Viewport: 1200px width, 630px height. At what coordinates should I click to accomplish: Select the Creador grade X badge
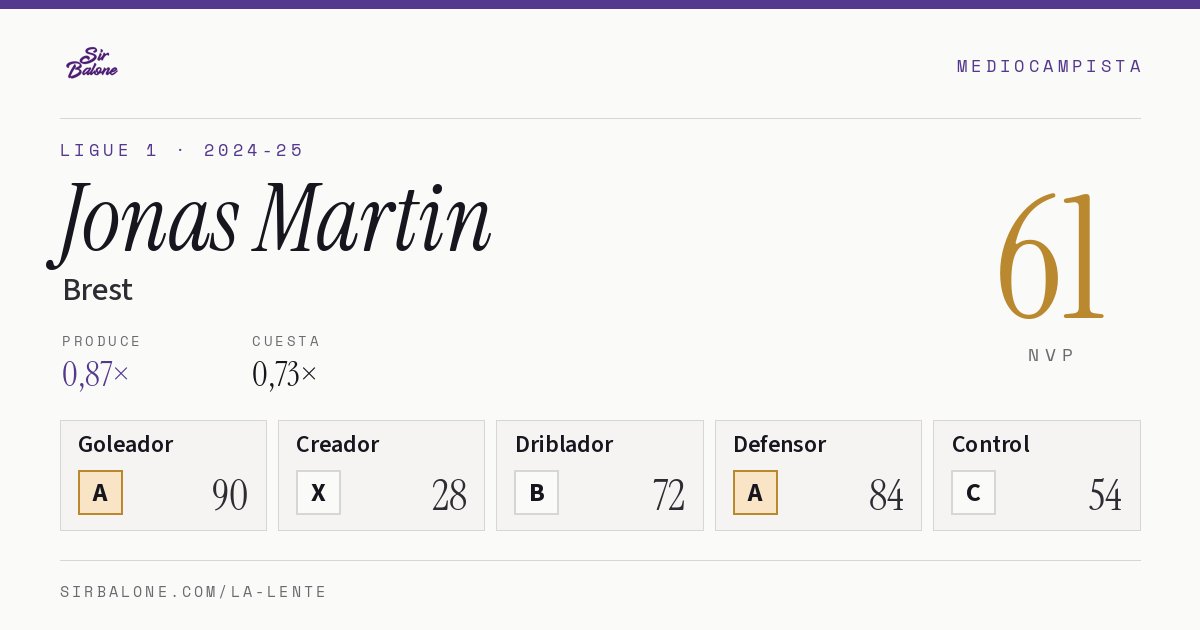pos(318,492)
